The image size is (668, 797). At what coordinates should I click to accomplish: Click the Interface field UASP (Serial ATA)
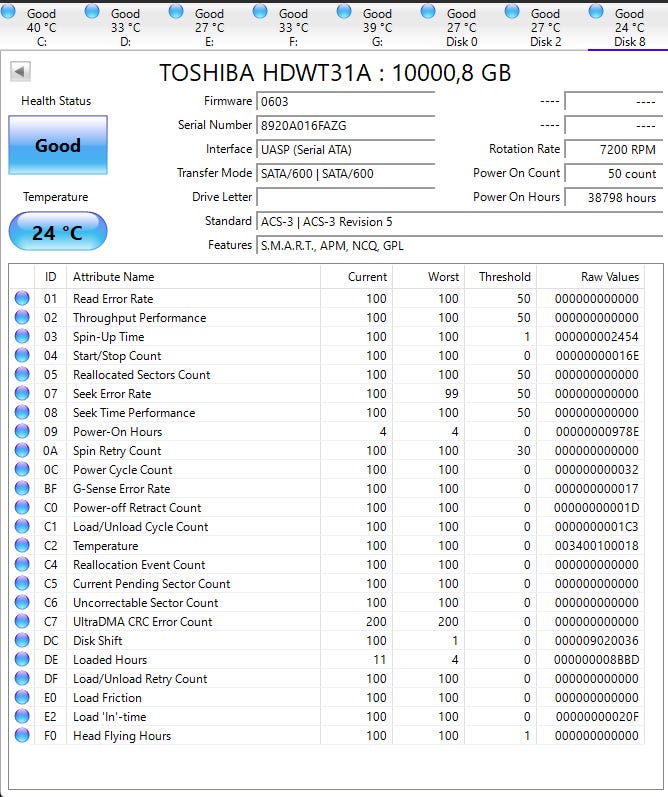[346, 149]
